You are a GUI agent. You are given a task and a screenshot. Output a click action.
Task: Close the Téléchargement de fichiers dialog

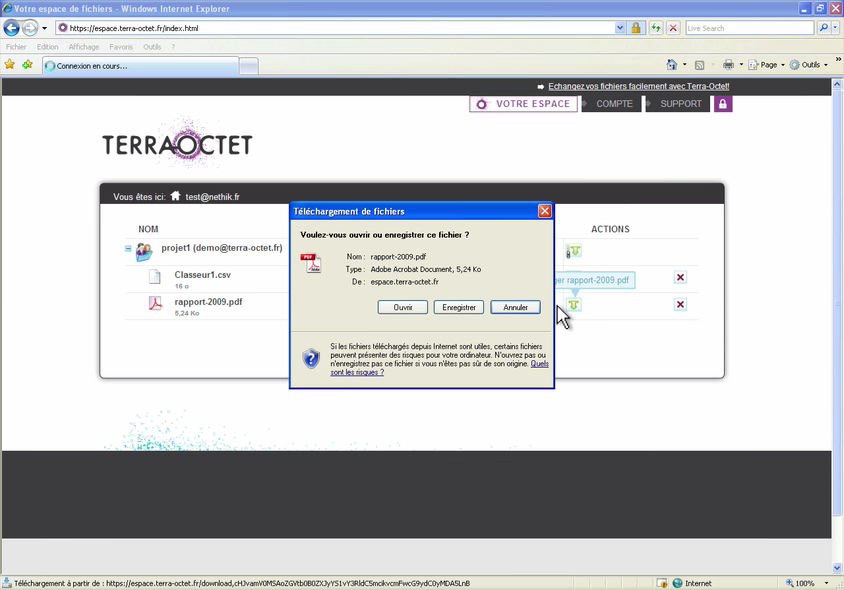pyautogui.click(x=545, y=211)
